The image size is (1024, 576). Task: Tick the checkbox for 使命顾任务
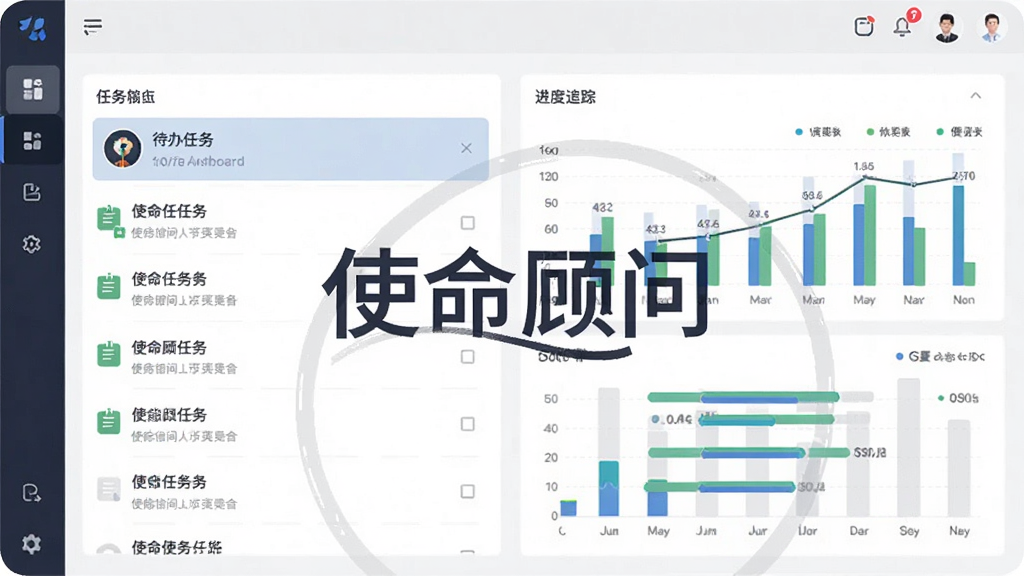(x=468, y=357)
